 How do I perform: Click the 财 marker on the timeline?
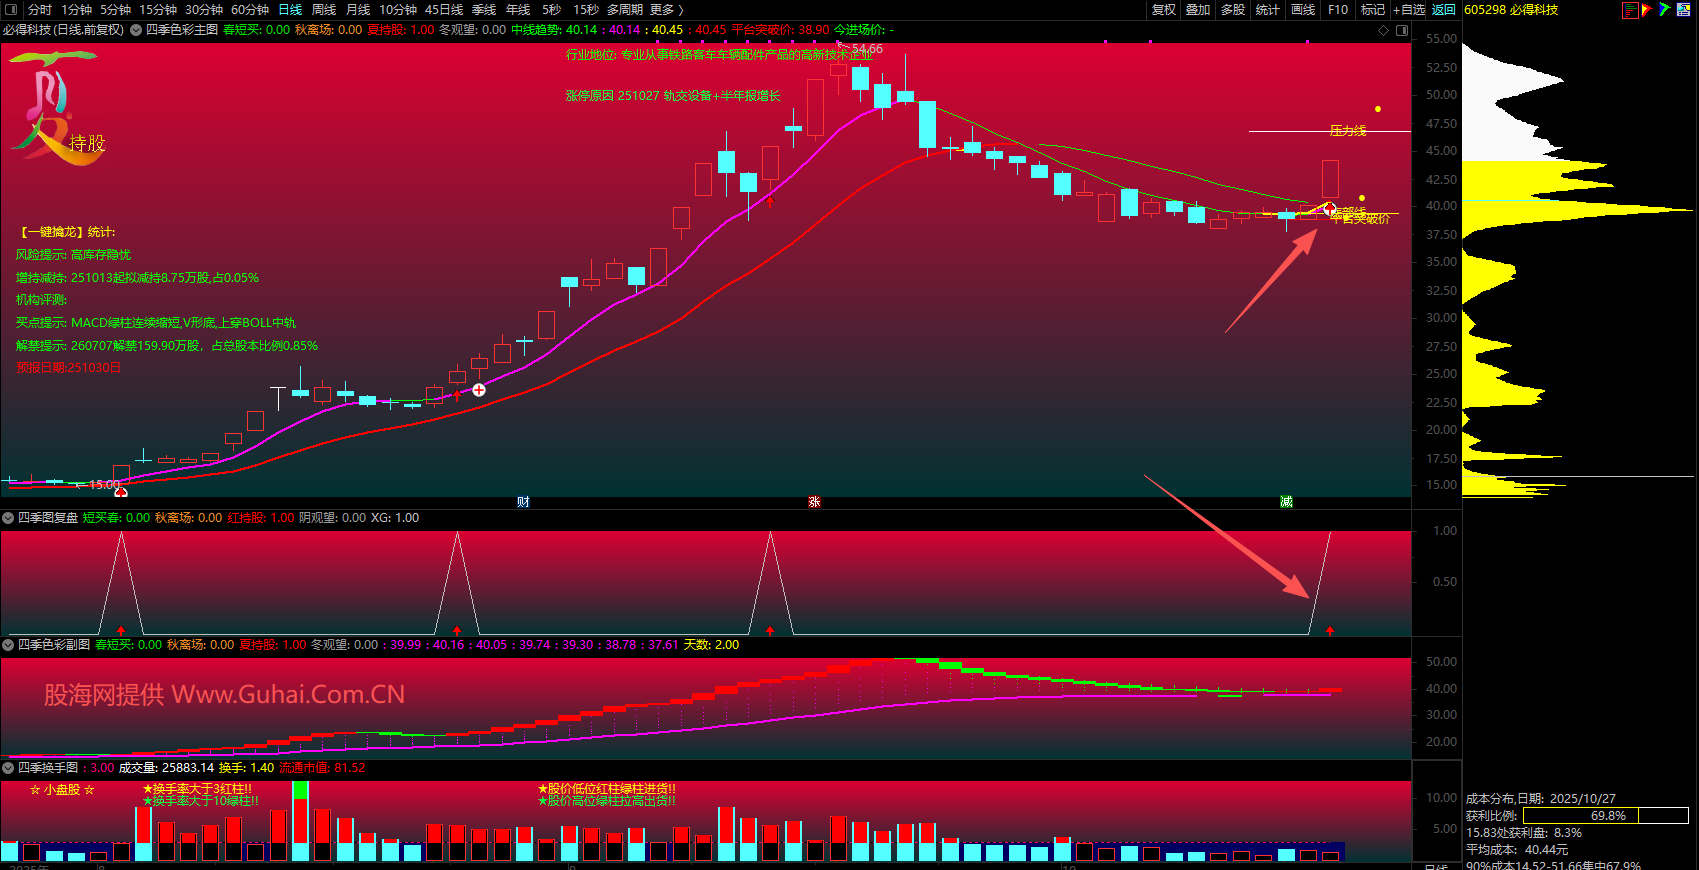coord(523,502)
